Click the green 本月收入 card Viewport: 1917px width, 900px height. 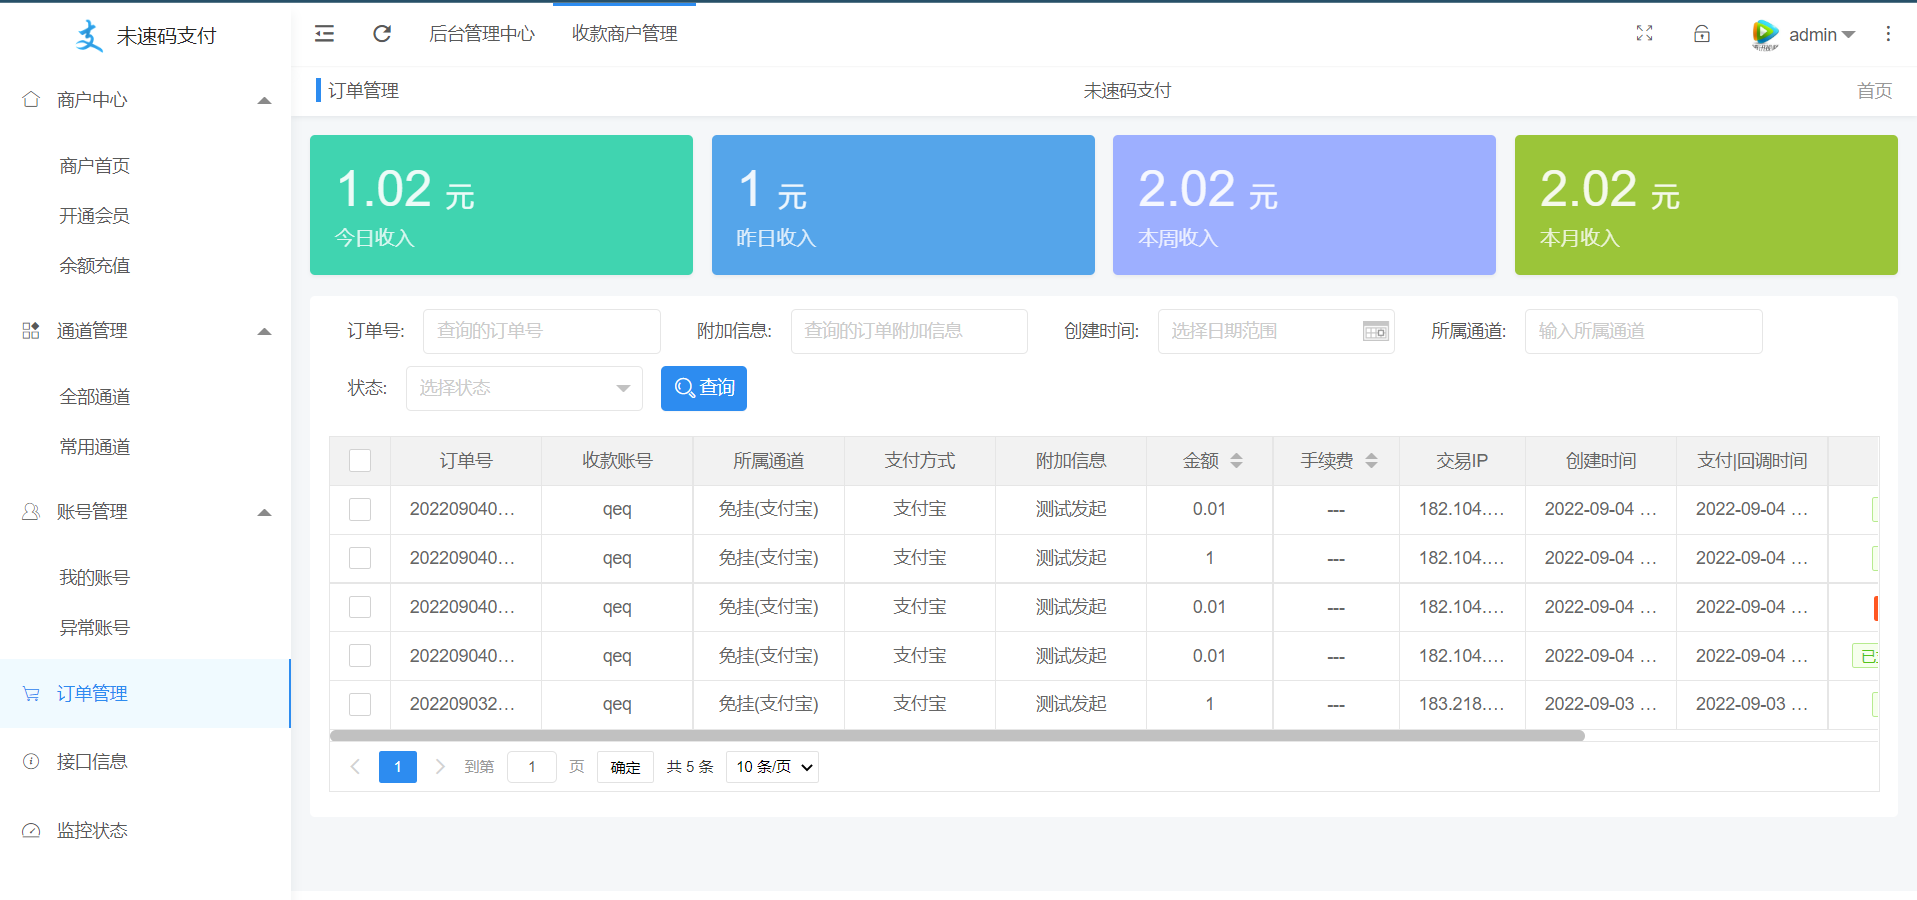pos(1706,205)
